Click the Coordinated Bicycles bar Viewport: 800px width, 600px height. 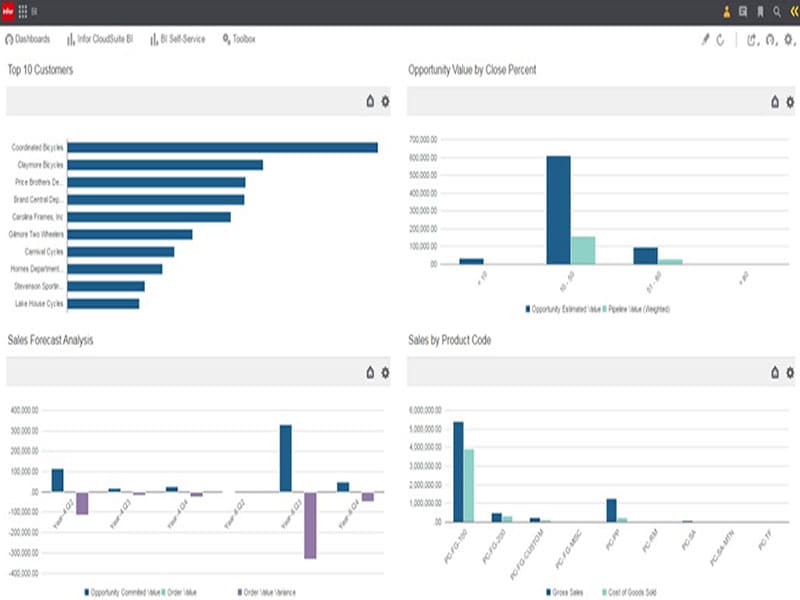222,147
